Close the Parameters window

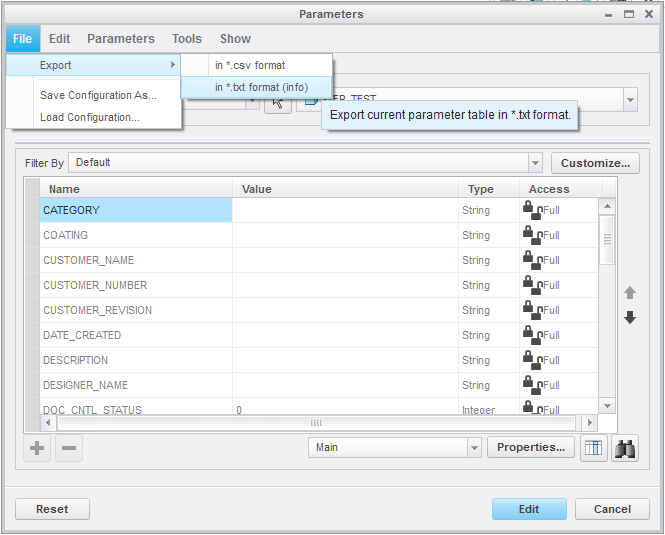pos(648,14)
